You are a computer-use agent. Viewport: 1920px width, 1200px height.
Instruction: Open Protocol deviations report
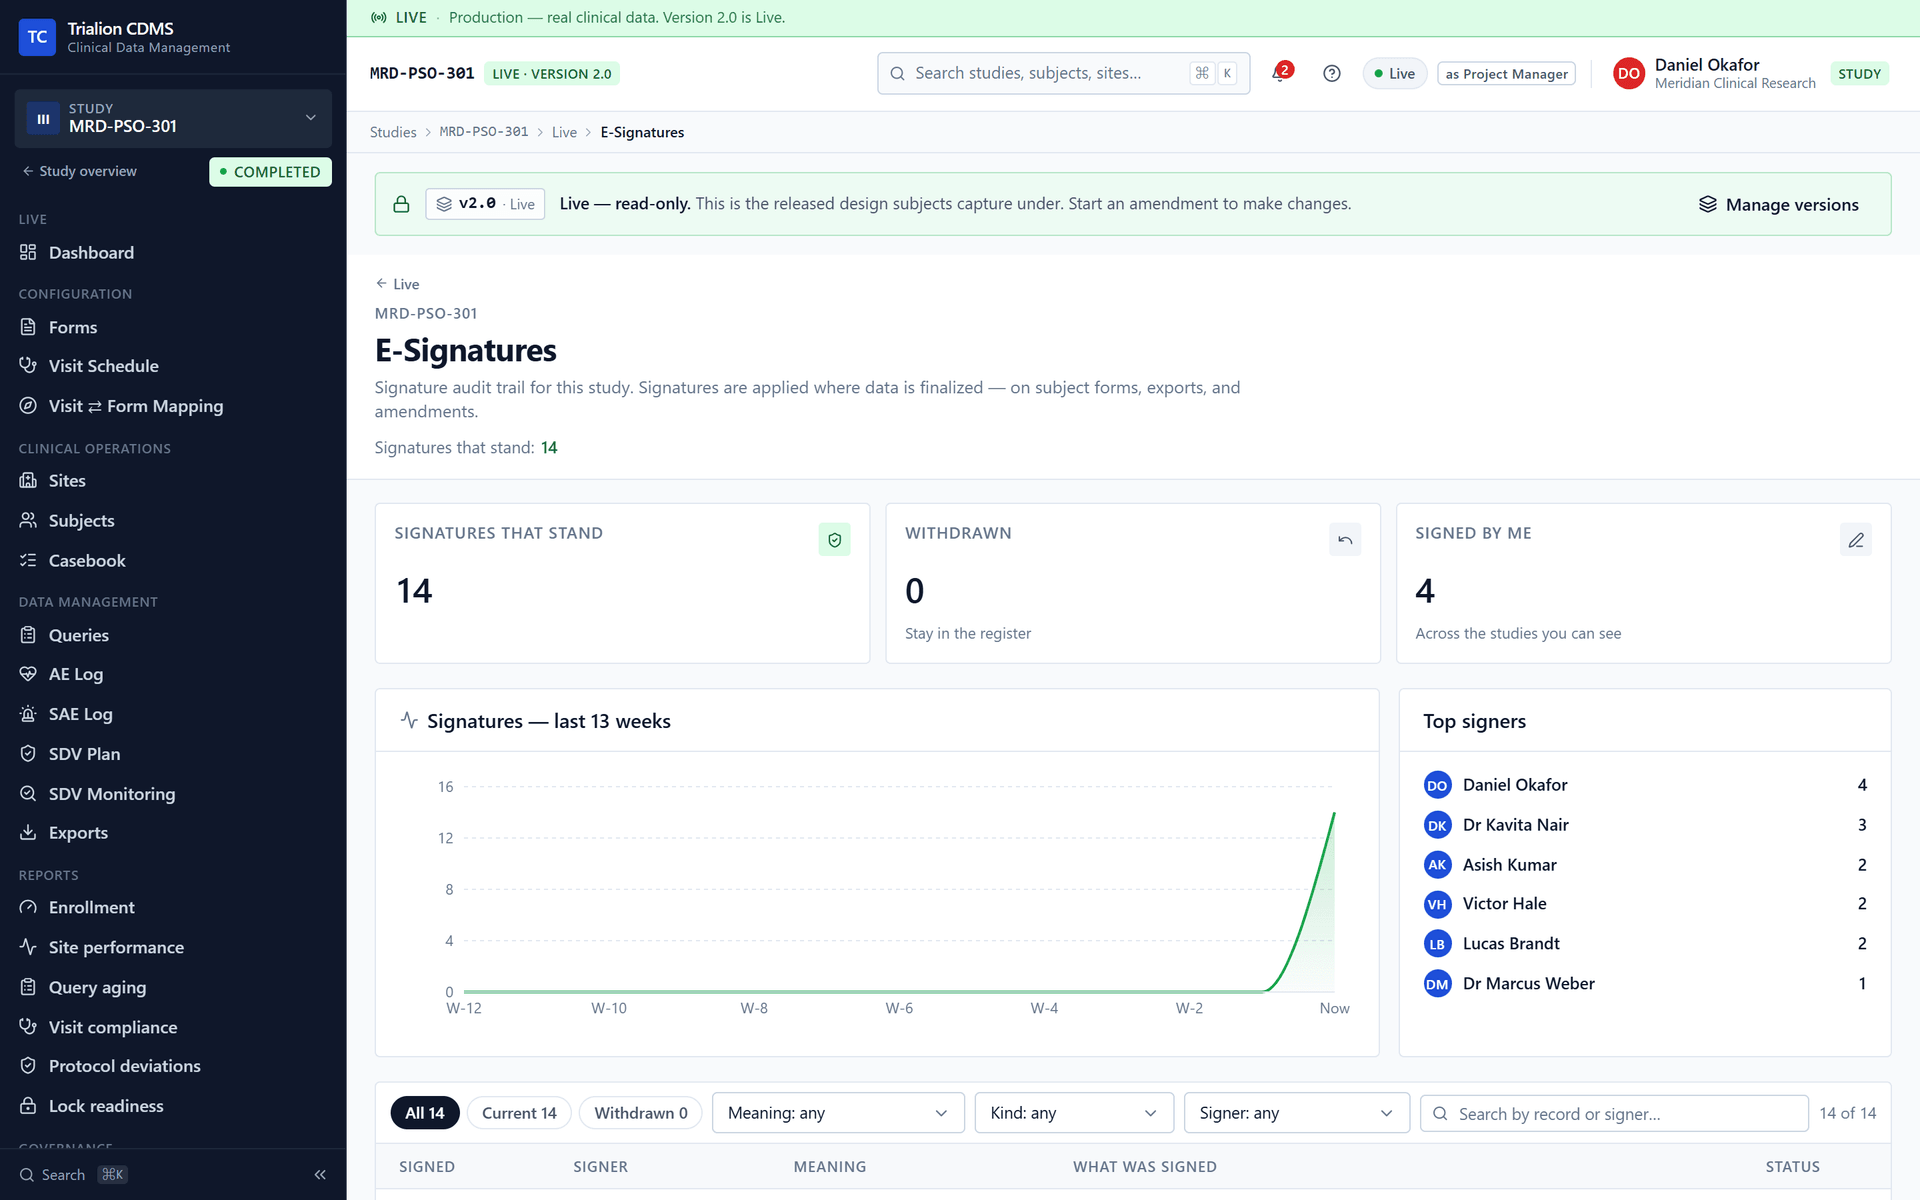coord(125,1066)
